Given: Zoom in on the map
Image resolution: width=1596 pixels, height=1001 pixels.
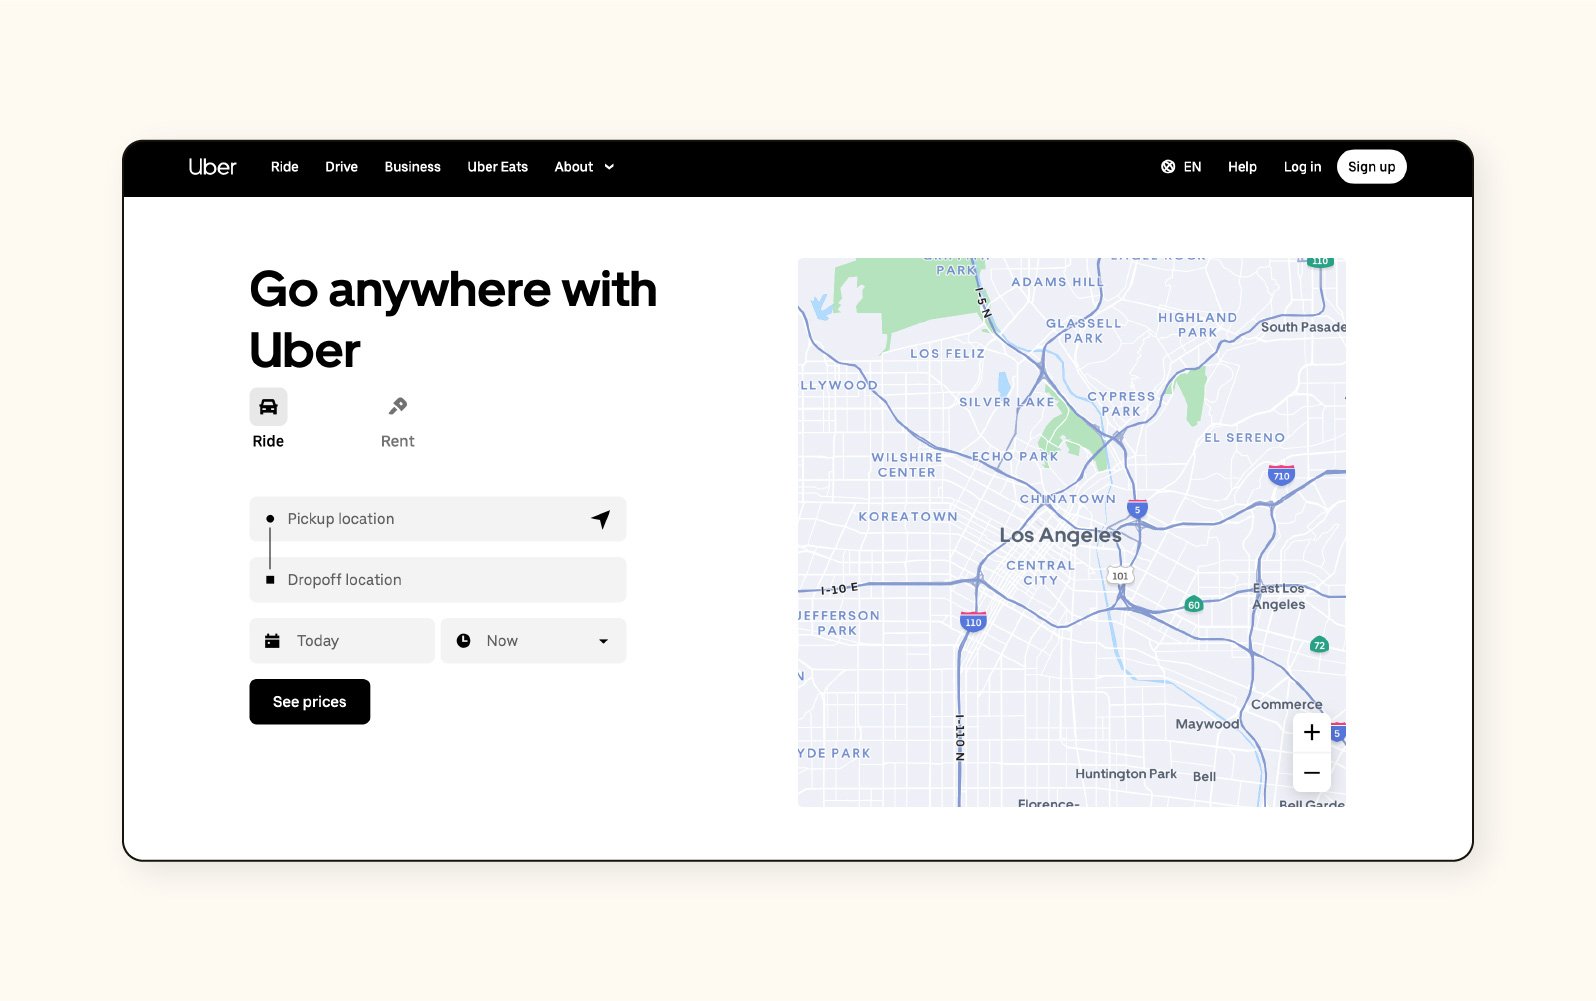Looking at the screenshot, I should tap(1312, 733).
